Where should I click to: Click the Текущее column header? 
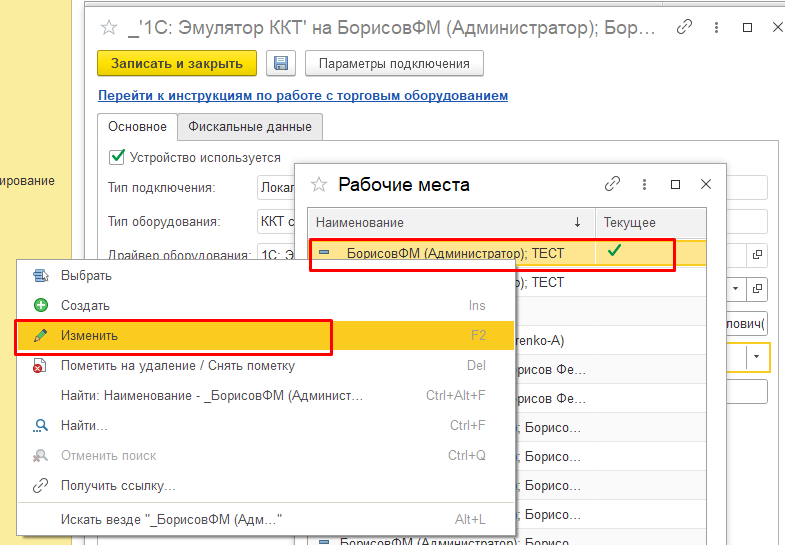650,222
